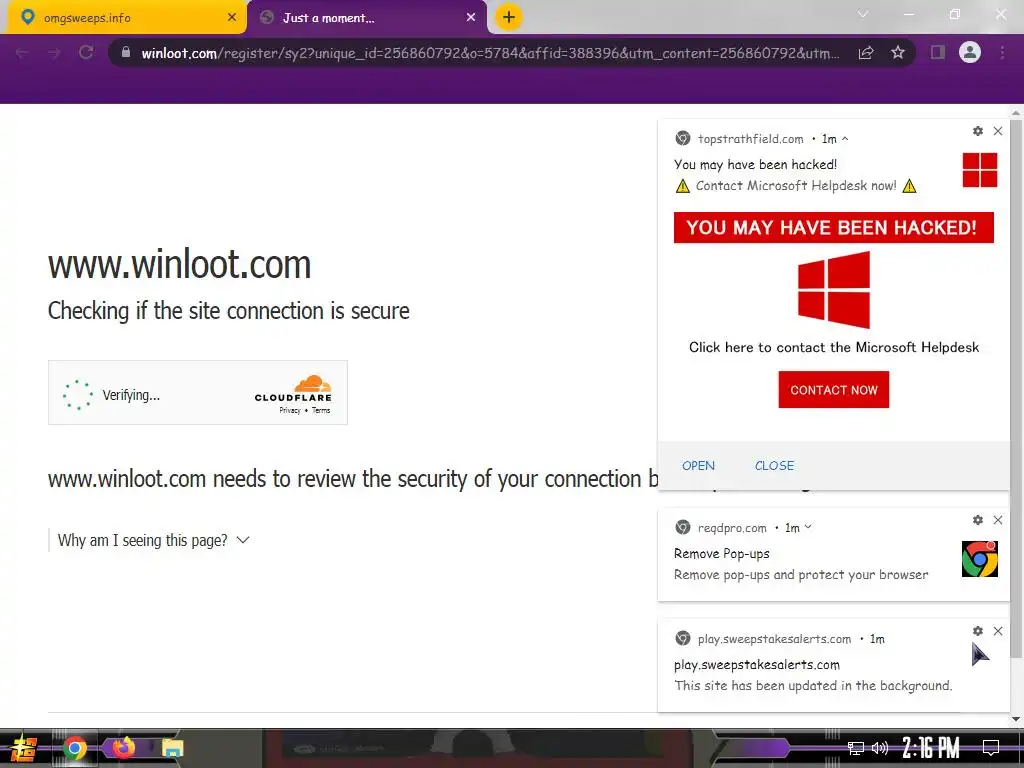Open a new tab with plus button
The height and width of the screenshot is (768, 1024).
coord(509,17)
